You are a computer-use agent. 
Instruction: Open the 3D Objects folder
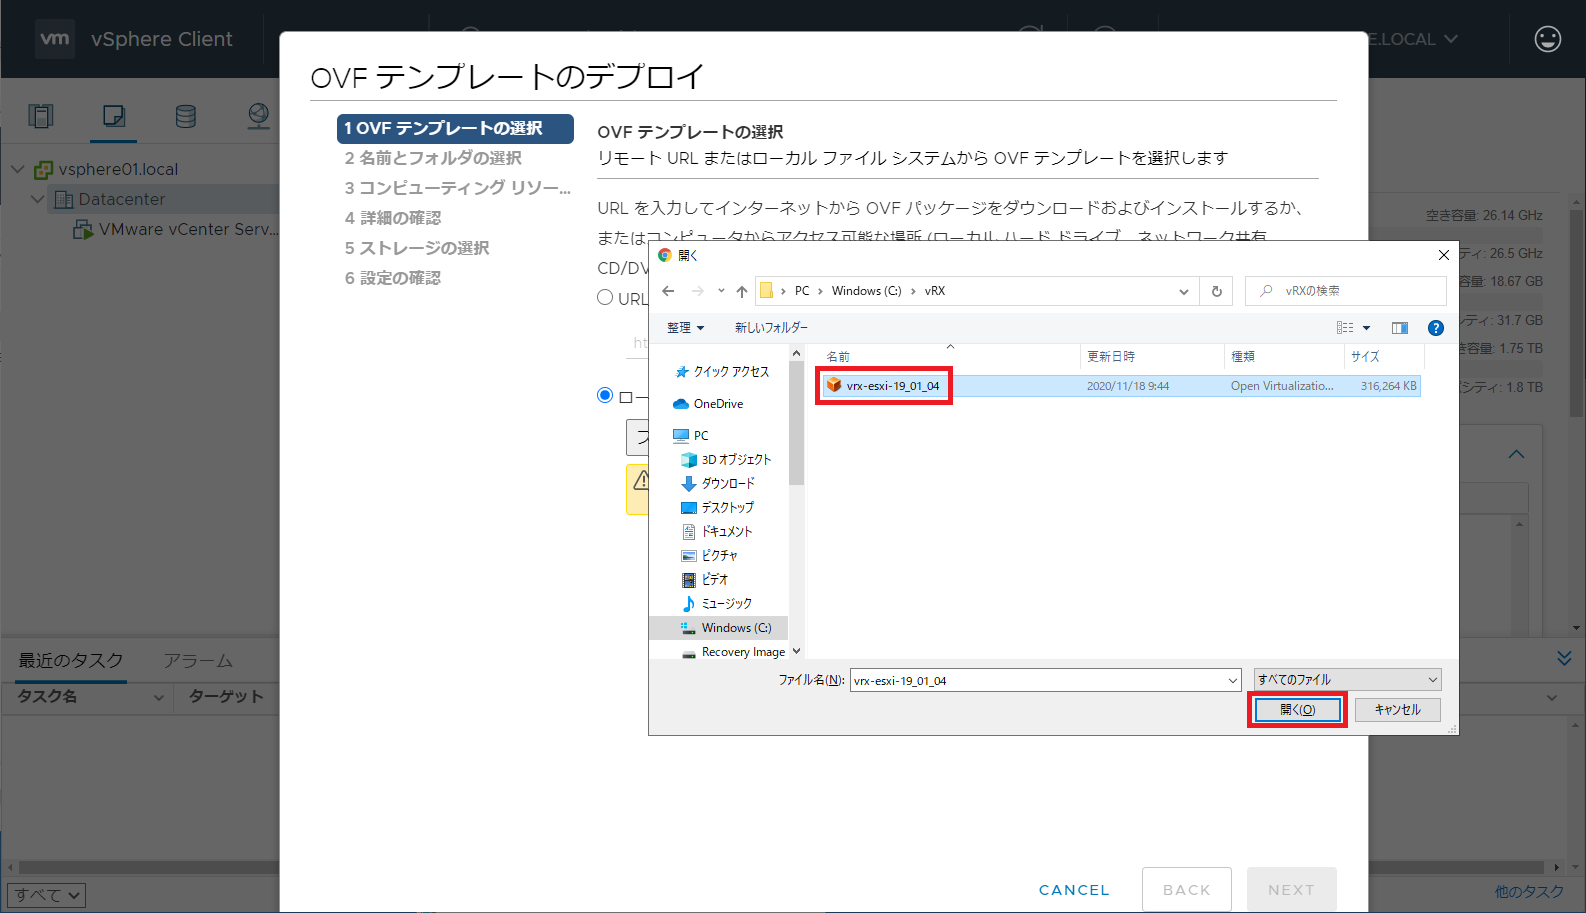point(726,460)
